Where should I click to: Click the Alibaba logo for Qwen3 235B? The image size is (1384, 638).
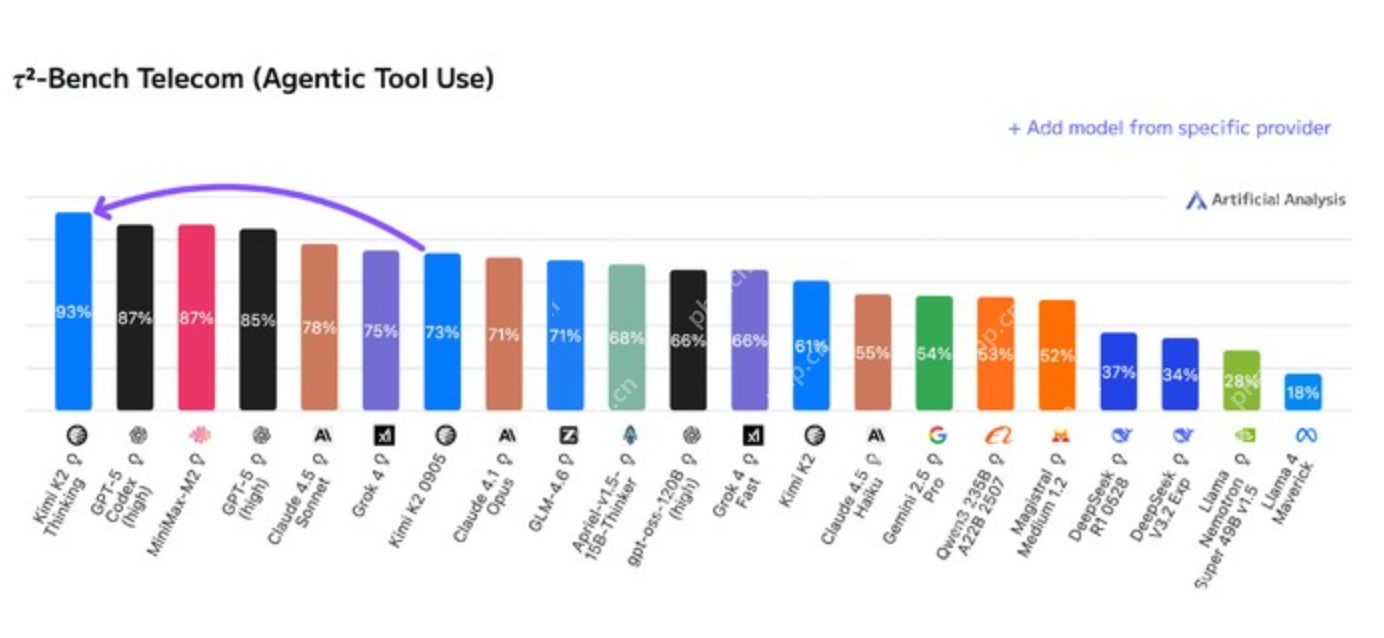998,435
